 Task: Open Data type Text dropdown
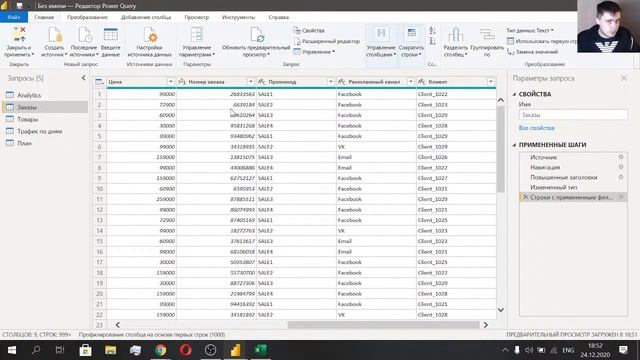(x=530, y=31)
